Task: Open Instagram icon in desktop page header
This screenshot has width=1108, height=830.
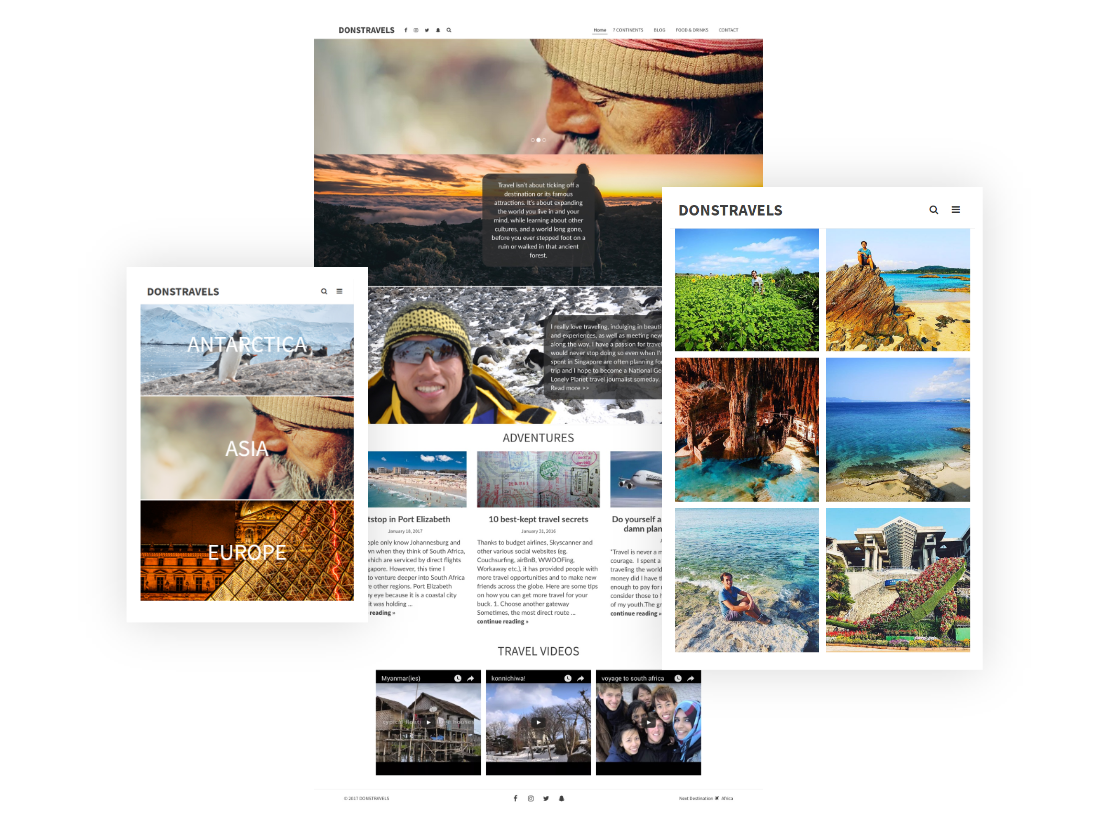Action: (x=416, y=30)
